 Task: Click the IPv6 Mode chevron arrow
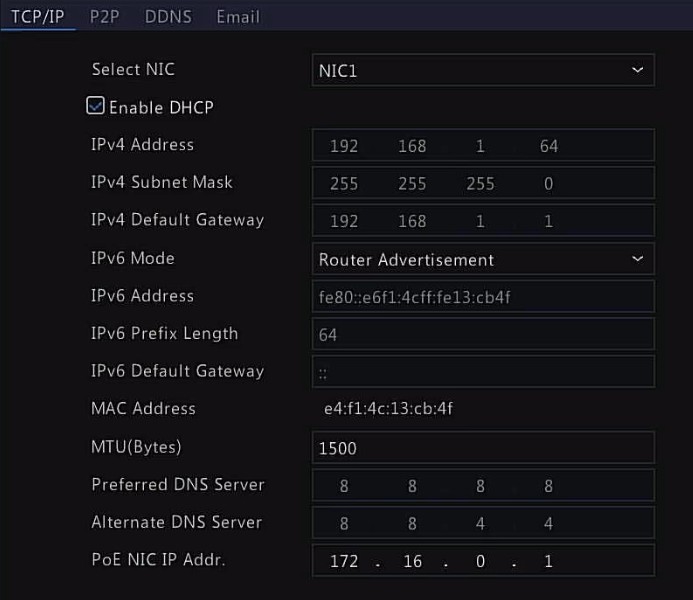638,259
